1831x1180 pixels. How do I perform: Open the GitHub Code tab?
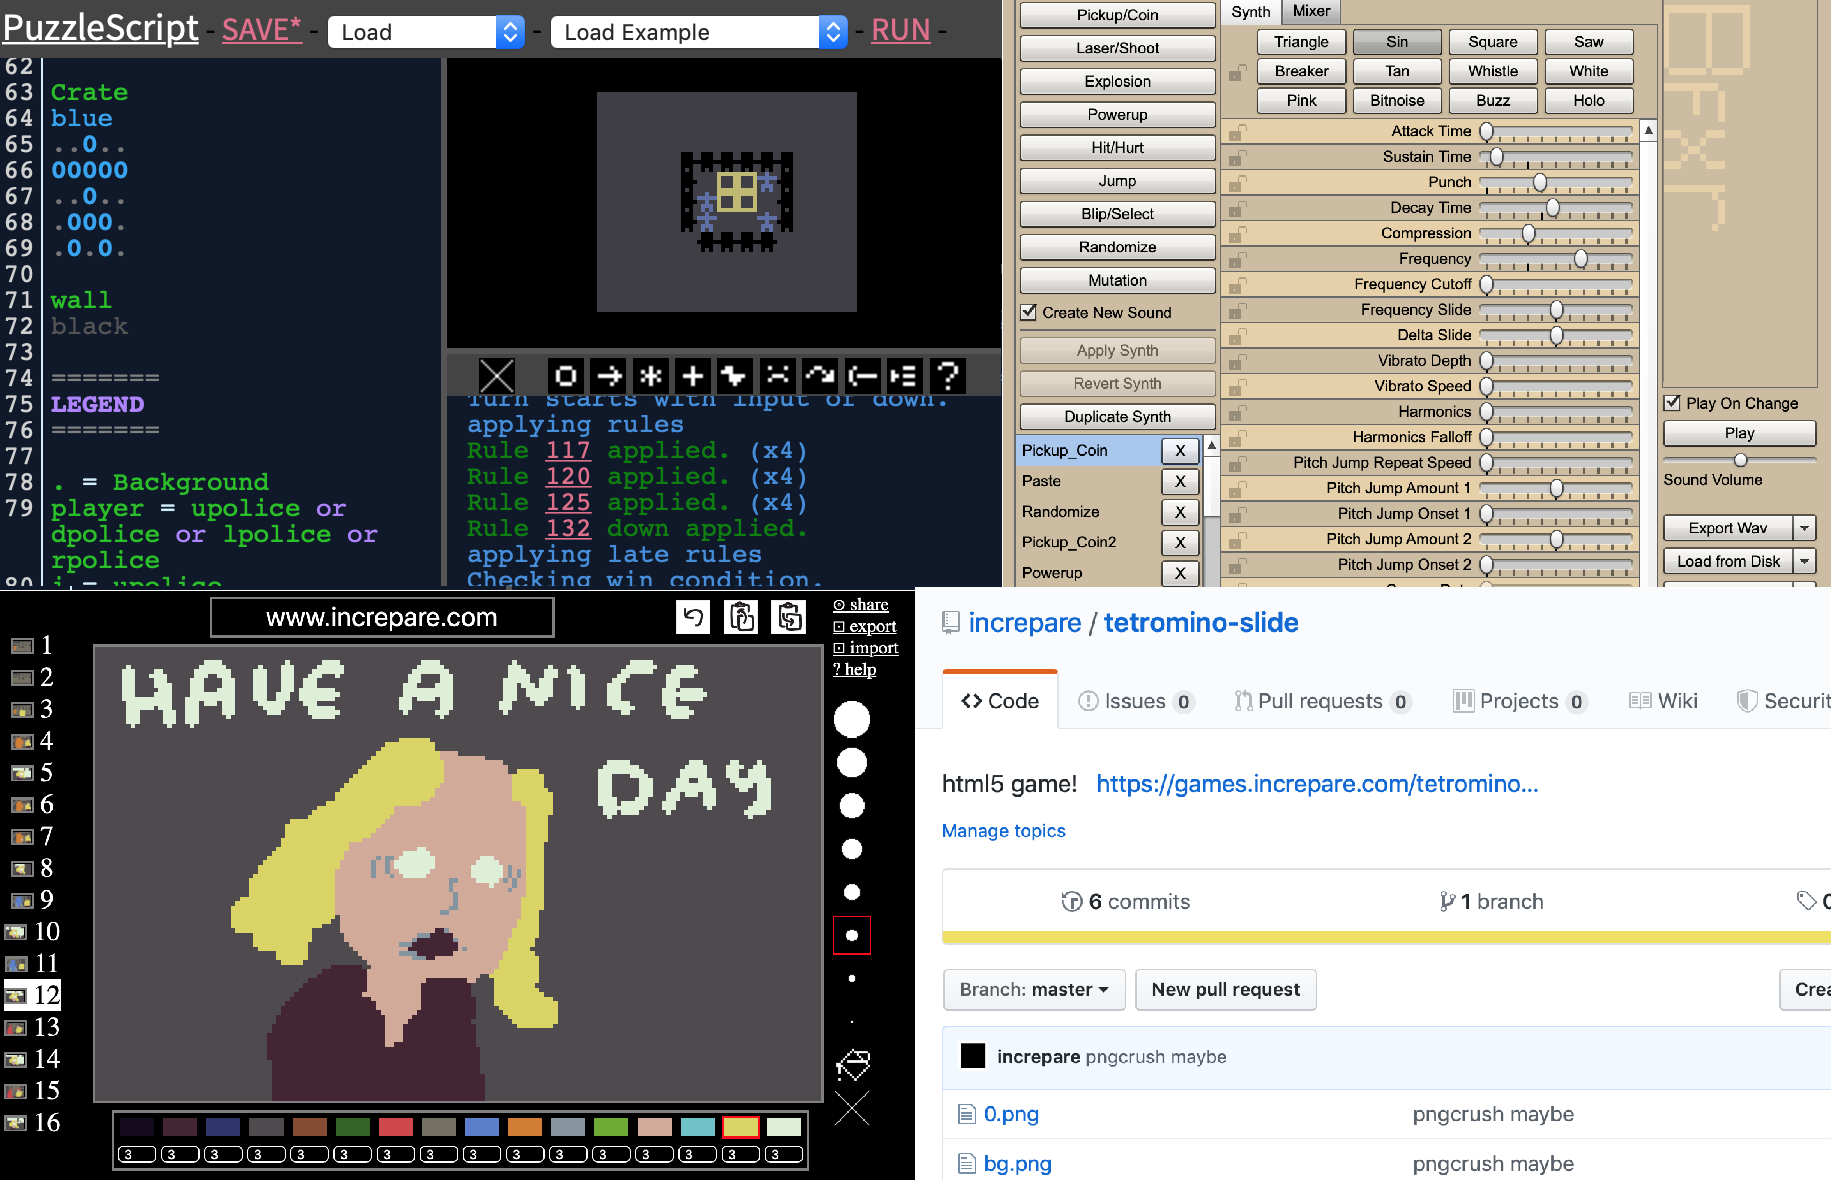point(1000,701)
